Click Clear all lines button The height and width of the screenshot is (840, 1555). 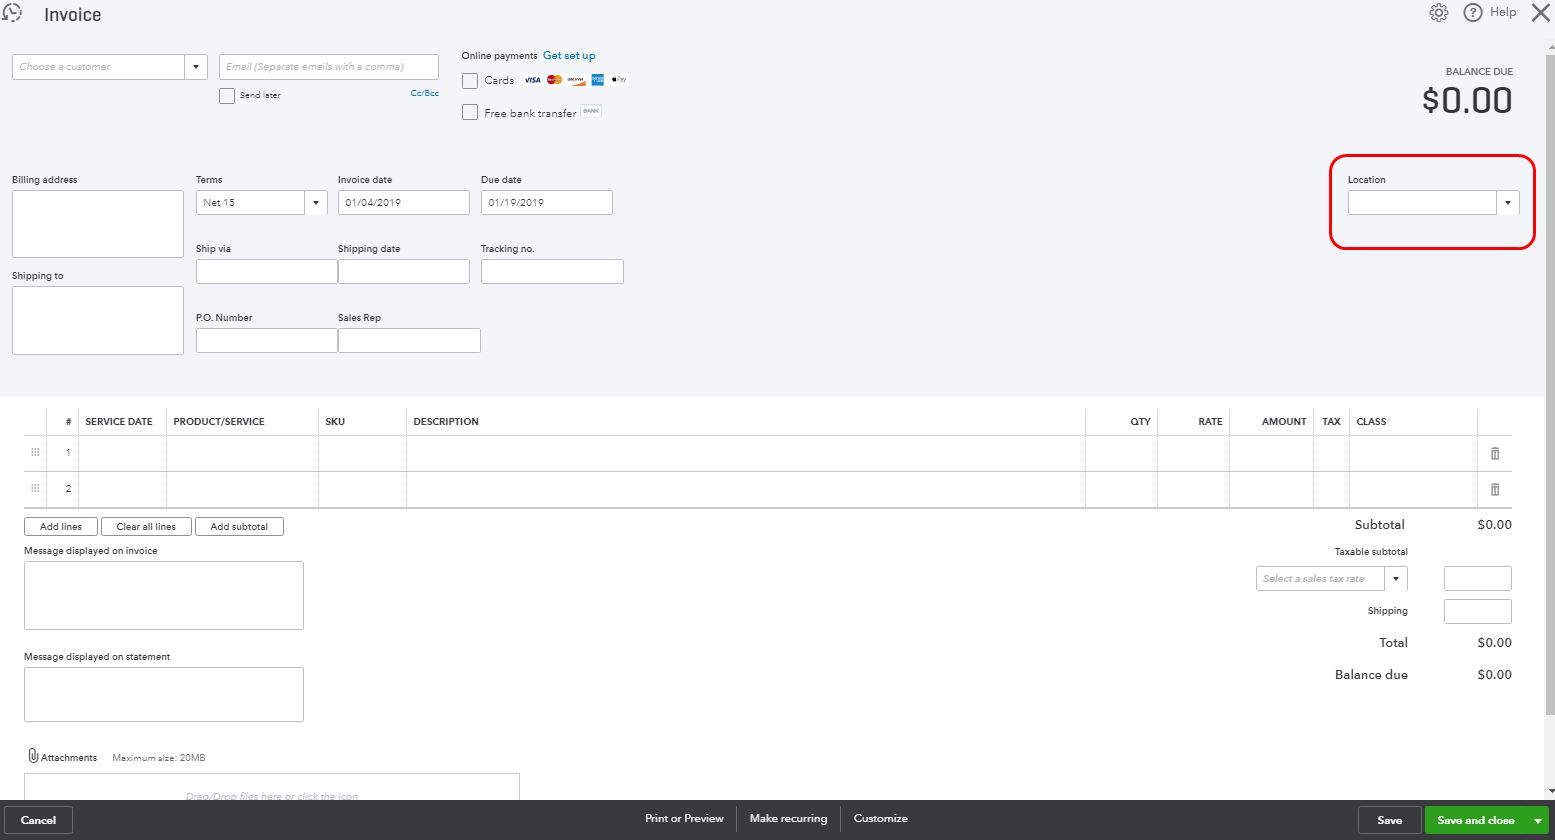click(146, 526)
